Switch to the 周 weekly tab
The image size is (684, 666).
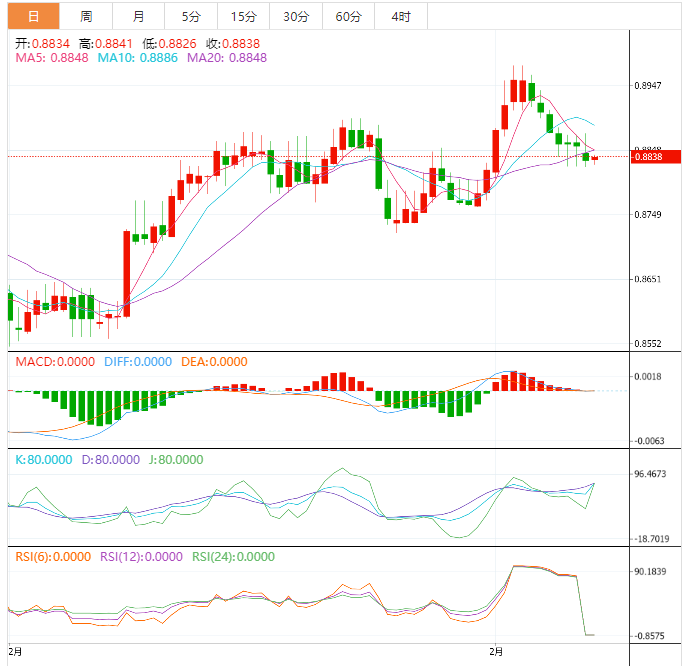86,16
